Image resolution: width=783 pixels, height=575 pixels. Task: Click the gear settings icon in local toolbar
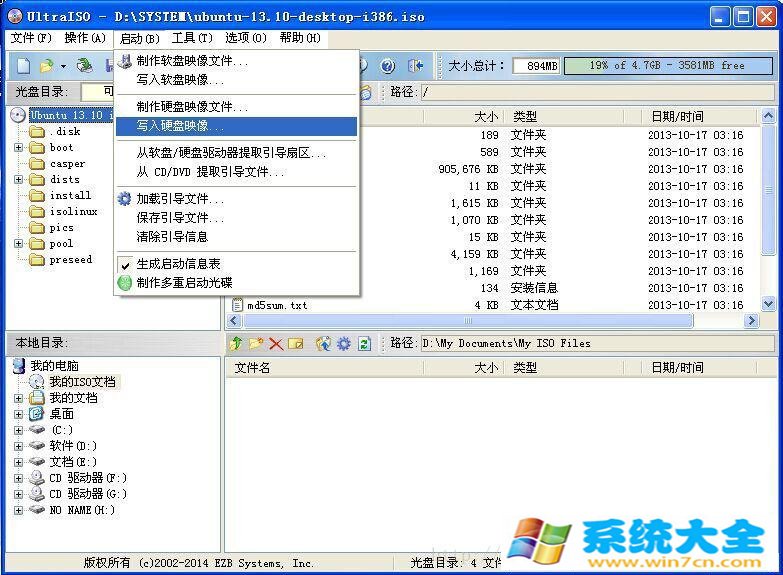tap(343, 343)
